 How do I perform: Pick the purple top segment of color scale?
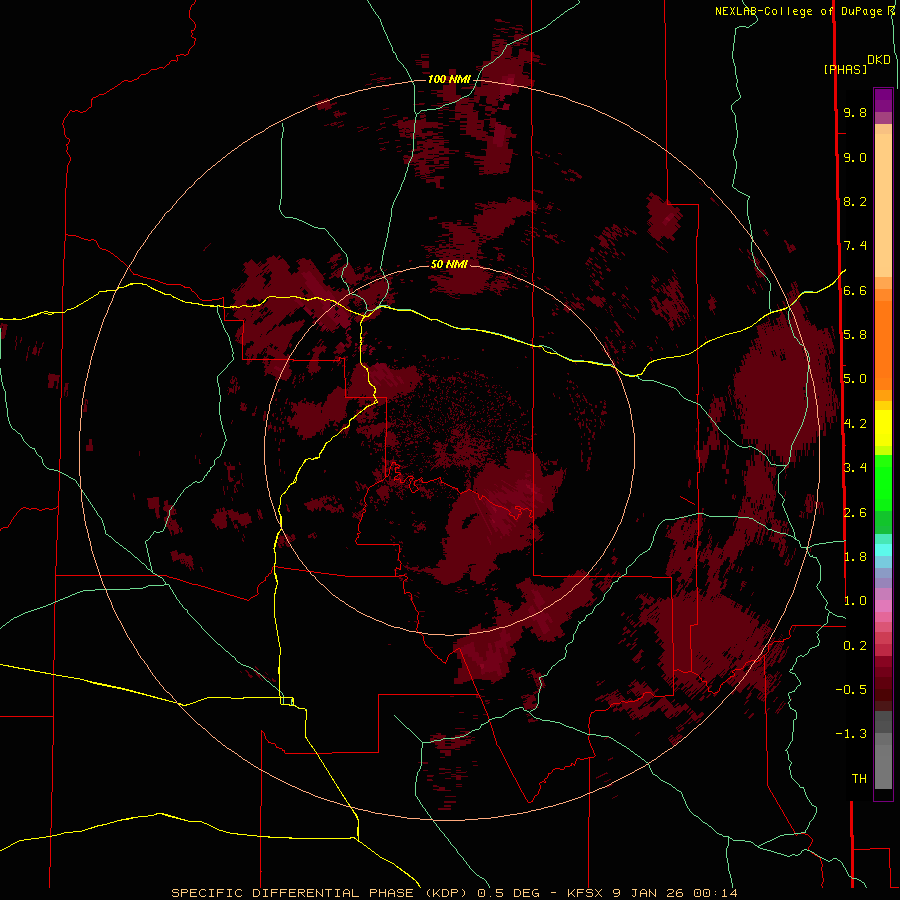pyautogui.click(x=883, y=100)
